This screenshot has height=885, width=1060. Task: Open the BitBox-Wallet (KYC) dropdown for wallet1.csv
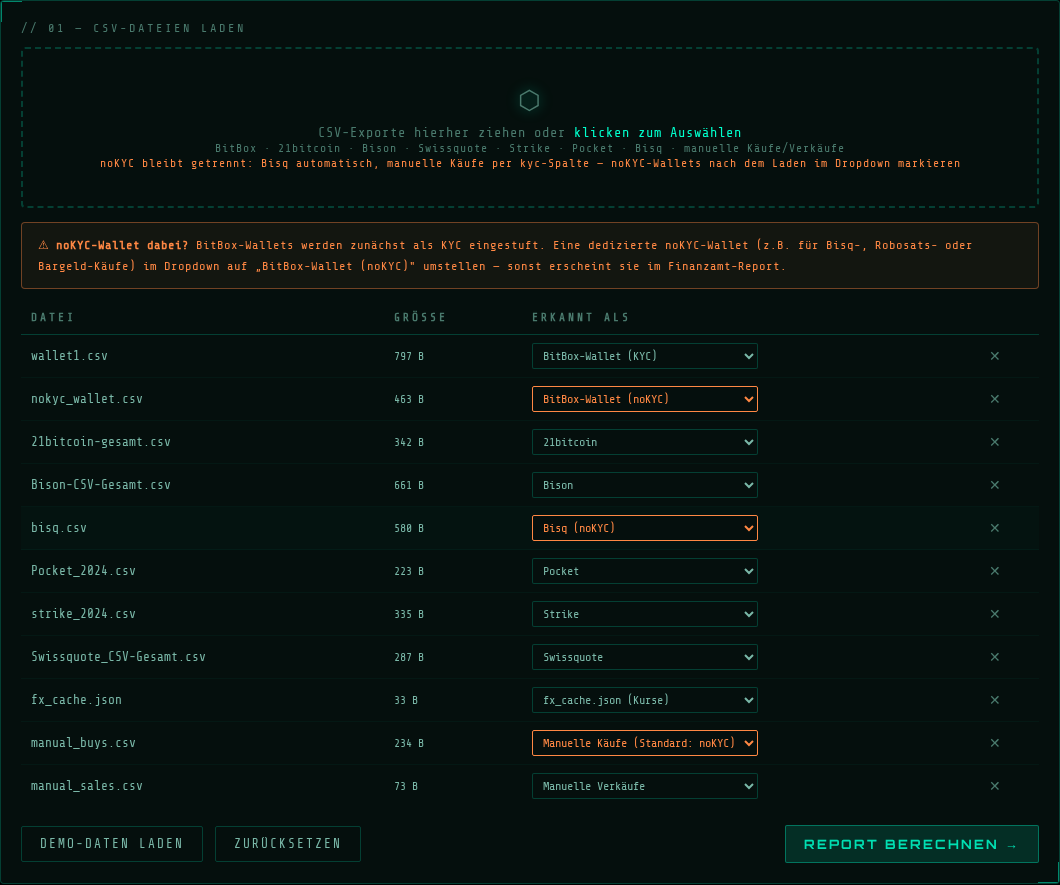(x=644, y=356)
